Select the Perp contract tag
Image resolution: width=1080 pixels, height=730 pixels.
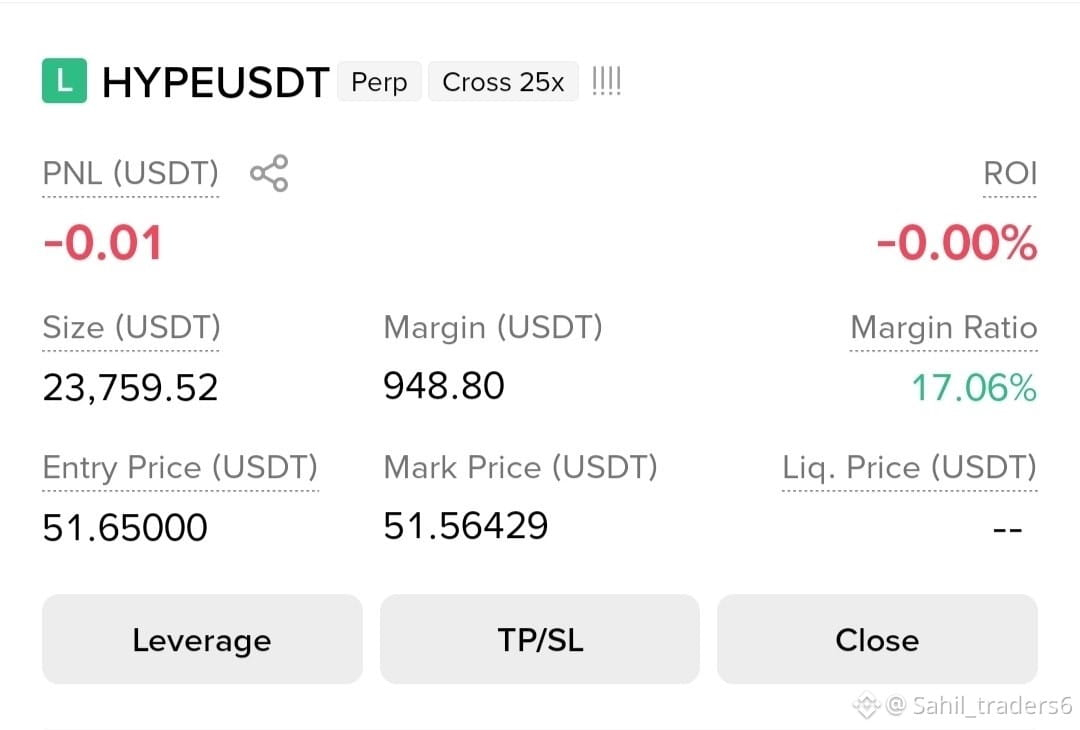(x=379, y=82)
